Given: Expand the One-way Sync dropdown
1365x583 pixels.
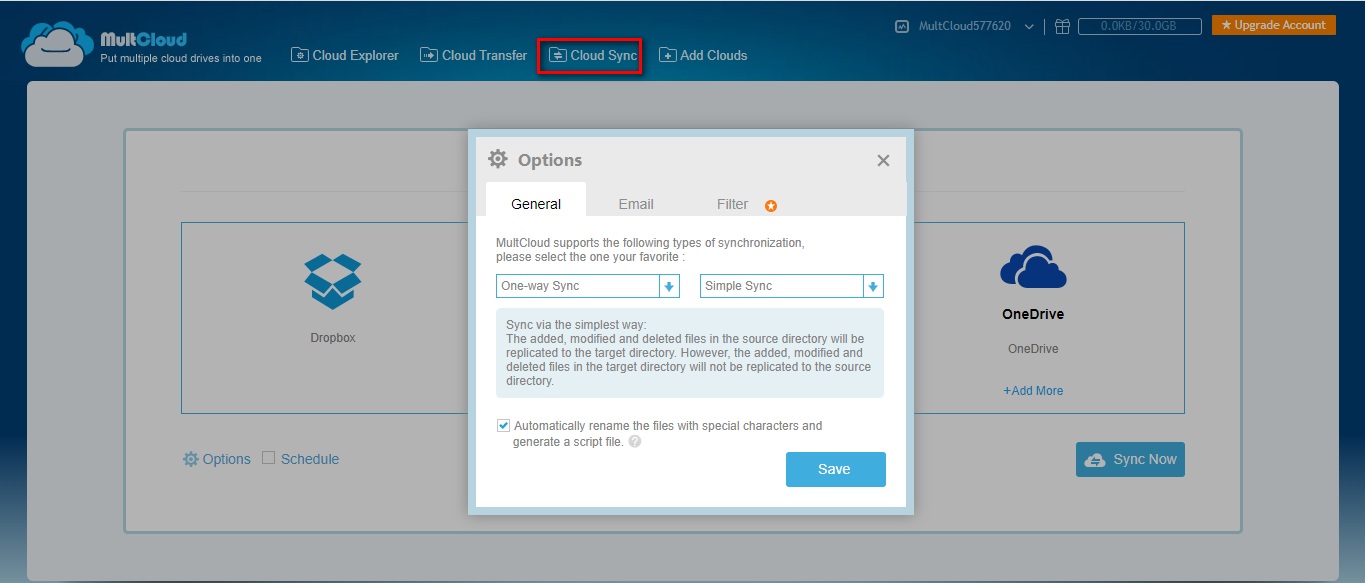Looking at the screenshot, I should [669, 287].
